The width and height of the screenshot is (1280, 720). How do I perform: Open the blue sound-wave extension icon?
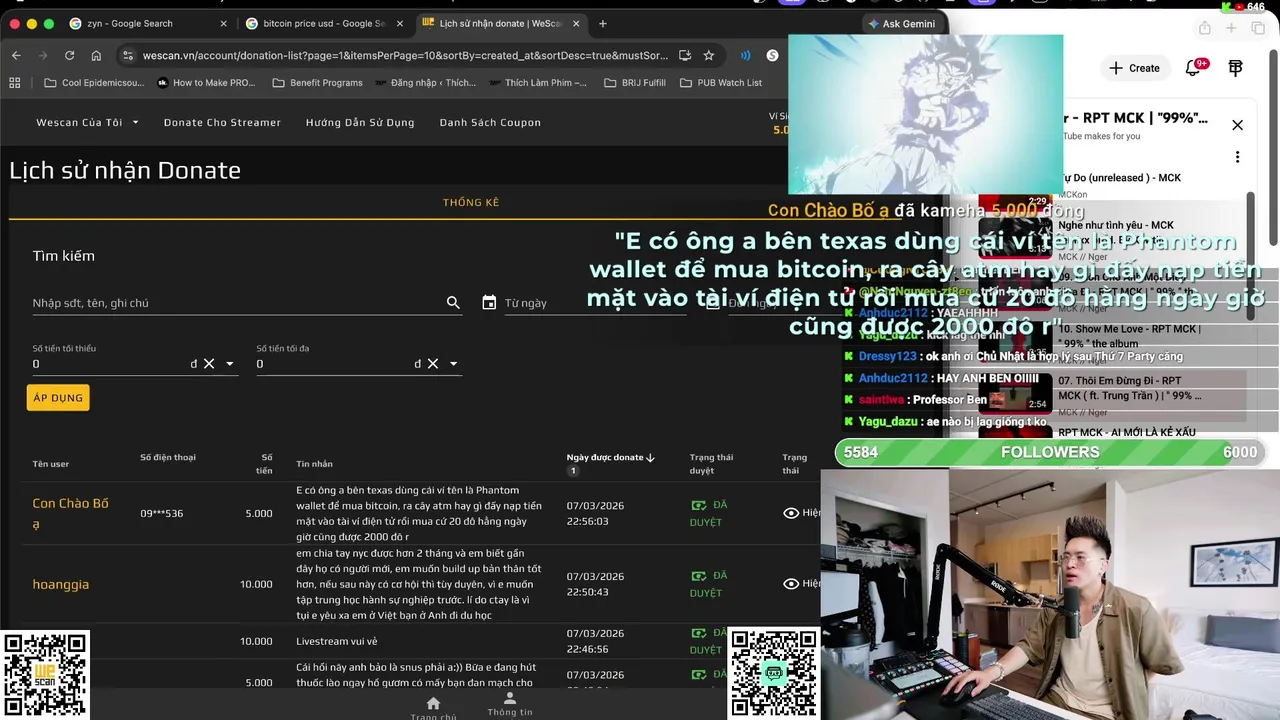pos(745,55)
